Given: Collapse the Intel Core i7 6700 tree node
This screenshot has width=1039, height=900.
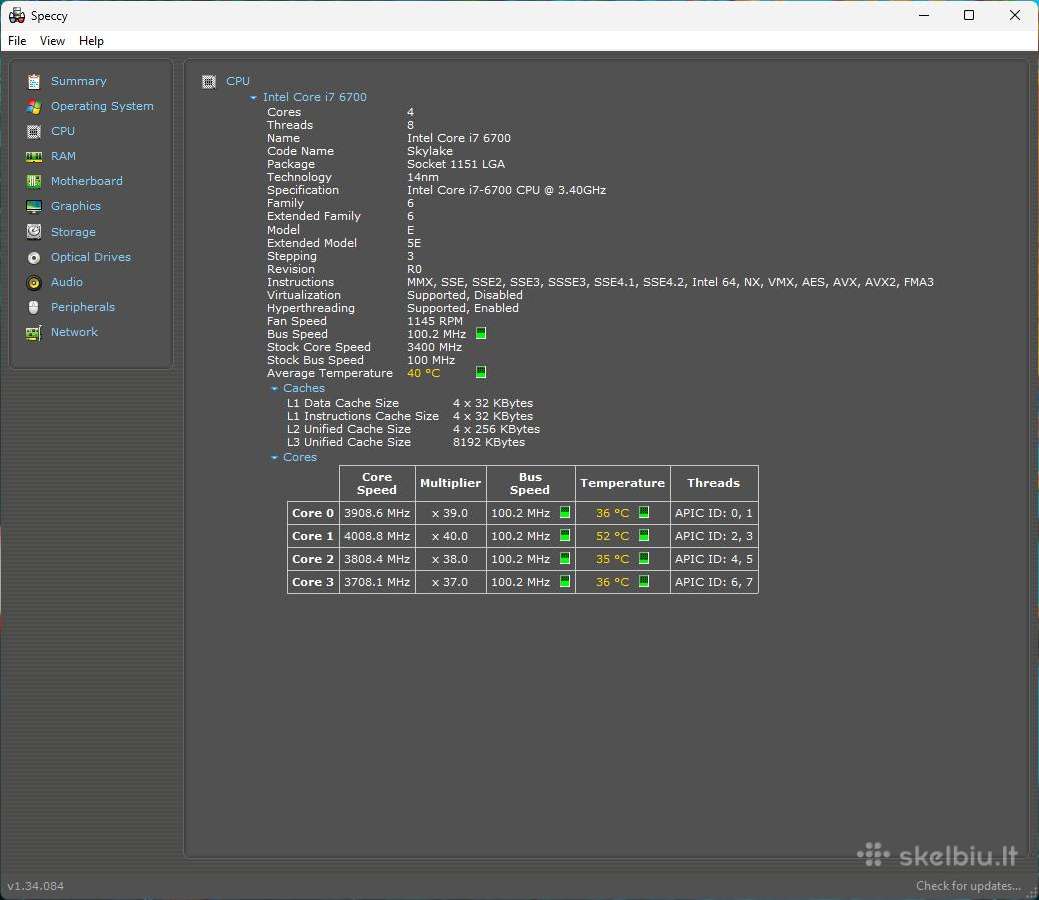Looking at the screenshot, I should (253, 97).
